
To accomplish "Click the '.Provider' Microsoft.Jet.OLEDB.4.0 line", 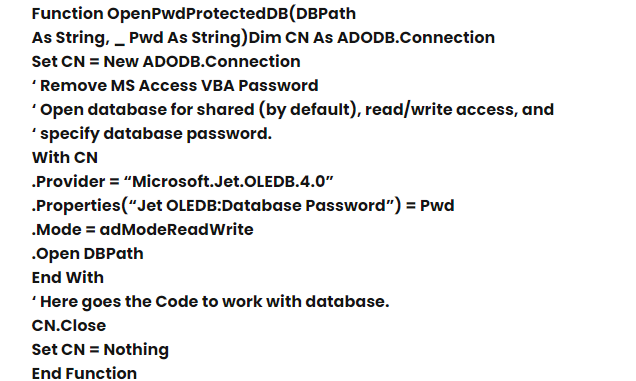I will click(x=183, y=181).
